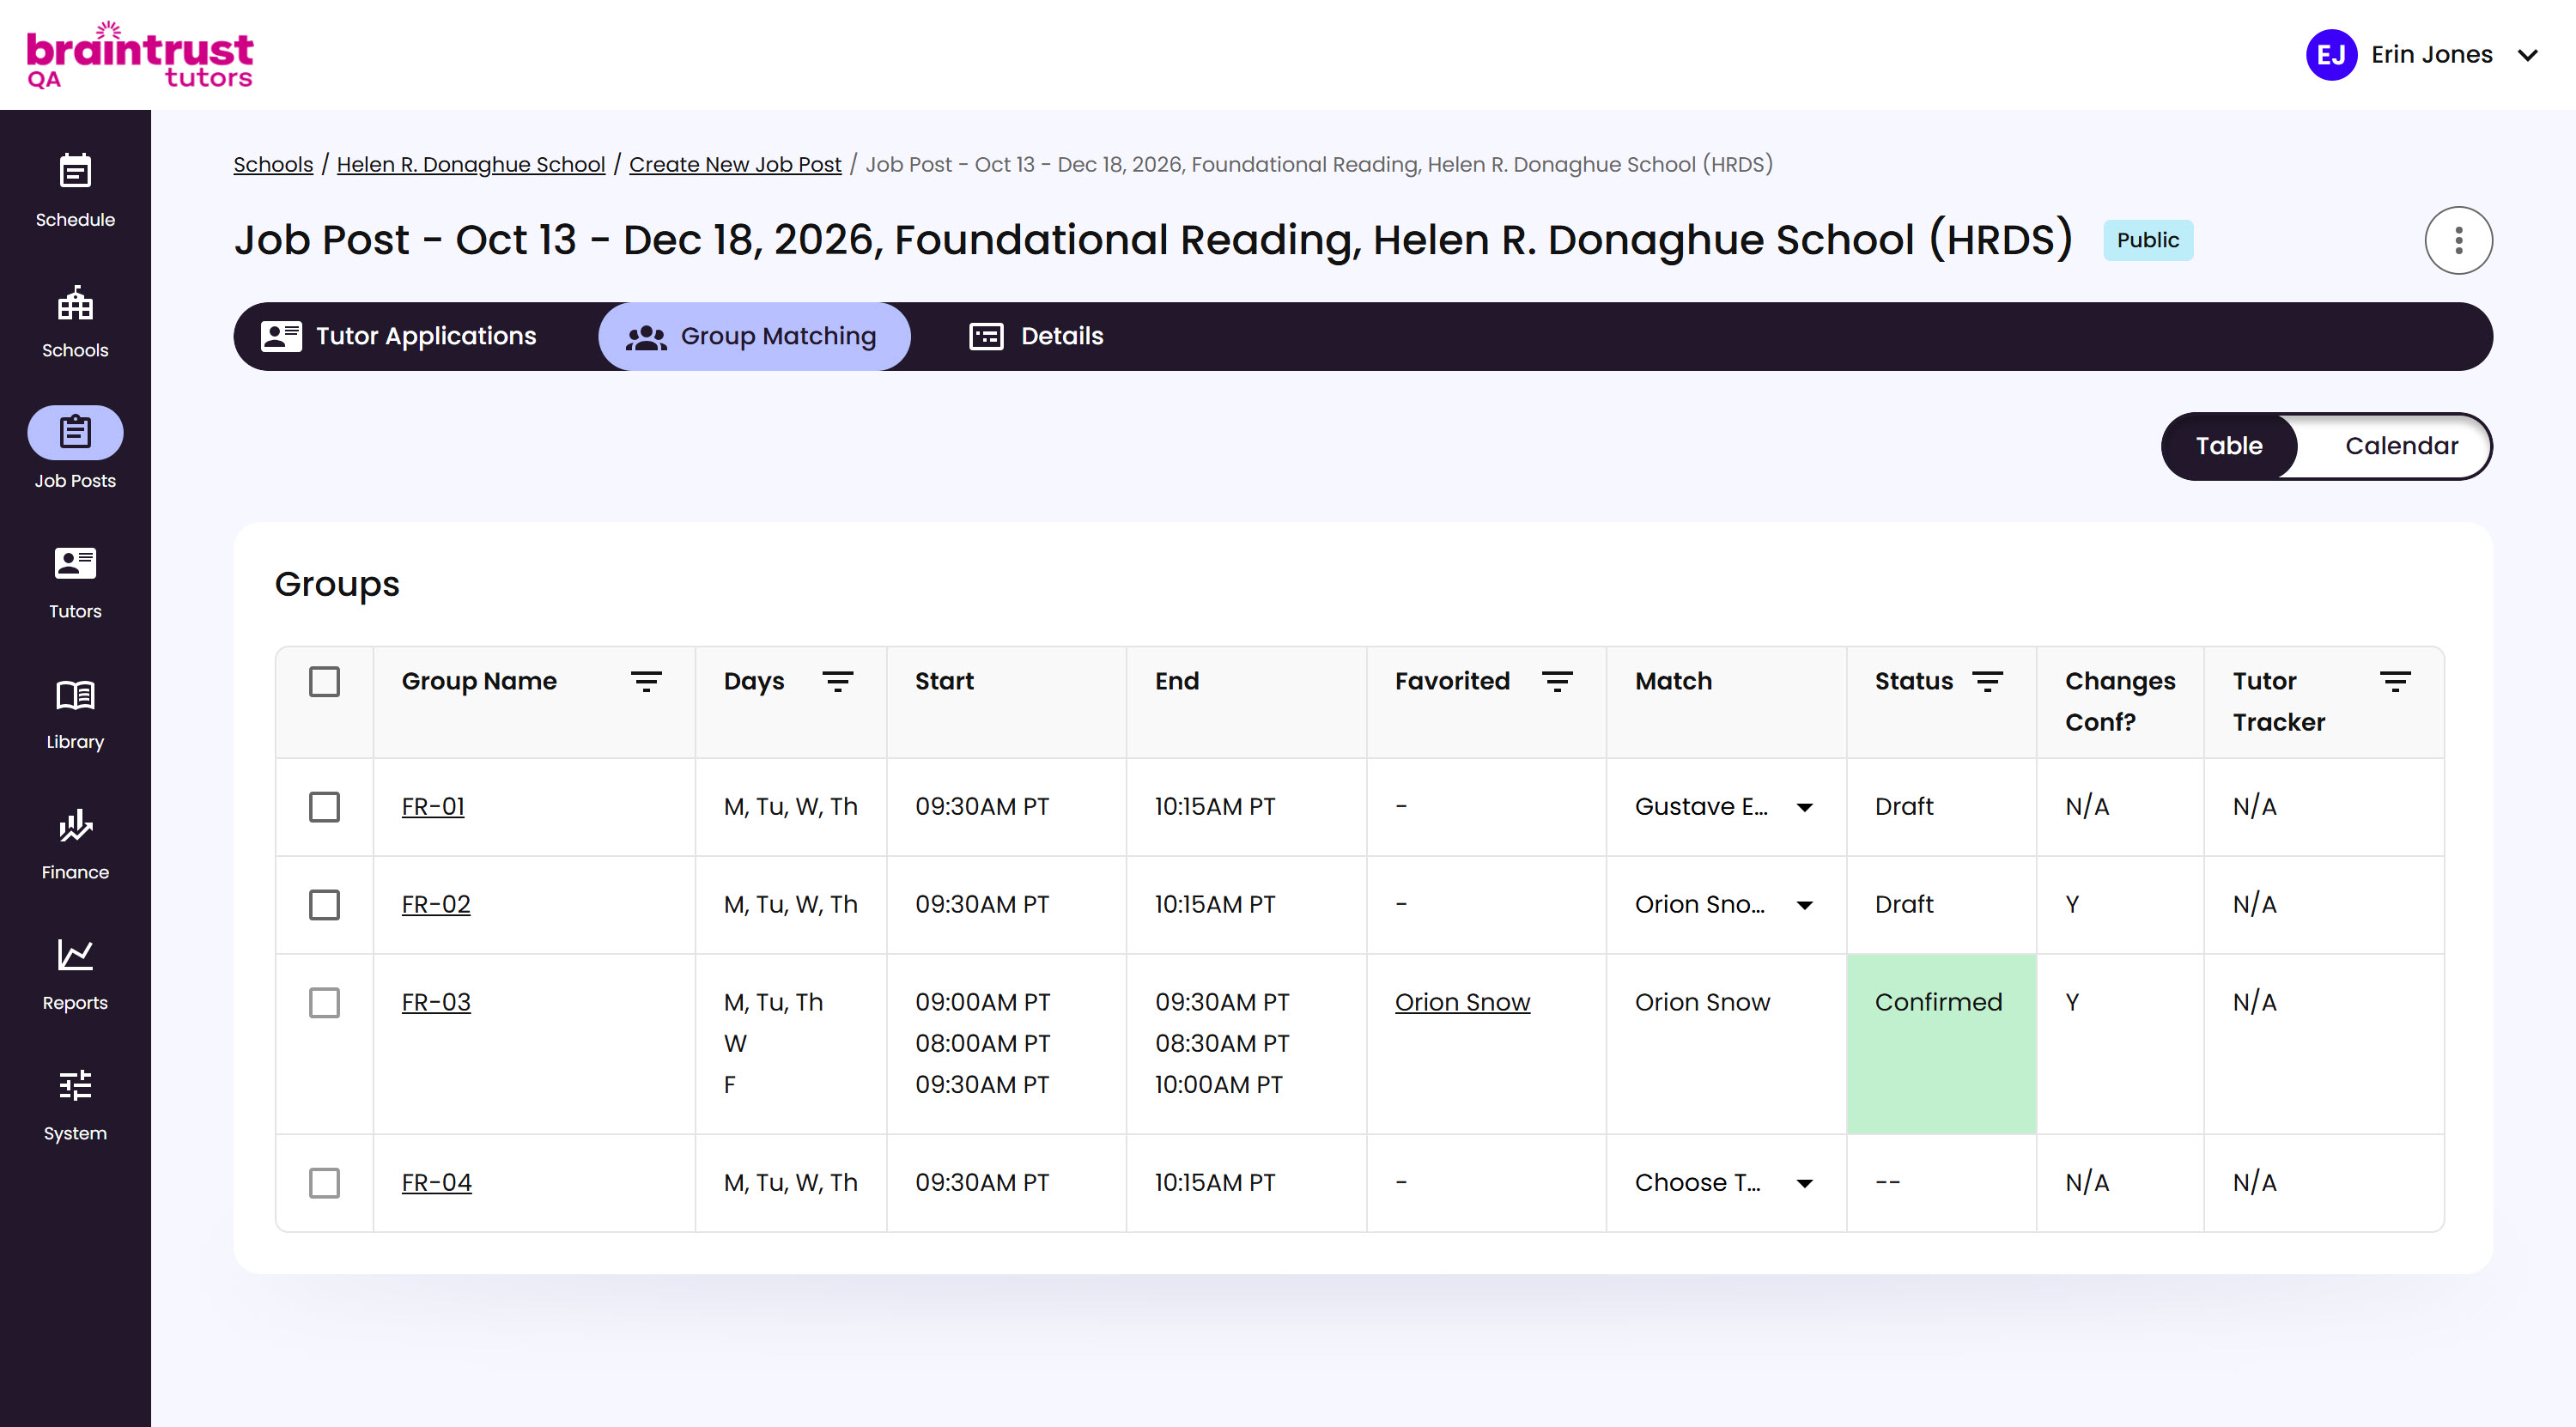Go to Create New Job Post breadcrumb
Image resolution: width=2576 pixels, height=1427 pixels.
(x=735, y=165)
